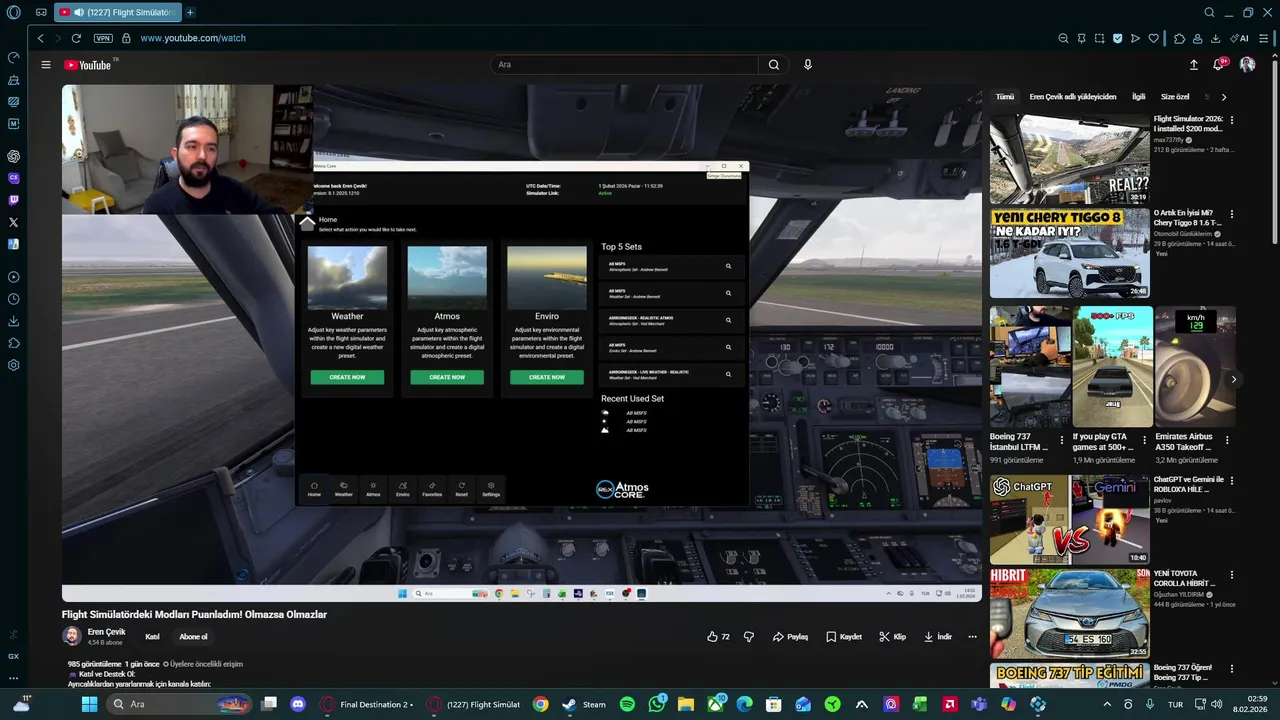Open ChatGPT icon in Opera sidebar

[x=13, y=156]
